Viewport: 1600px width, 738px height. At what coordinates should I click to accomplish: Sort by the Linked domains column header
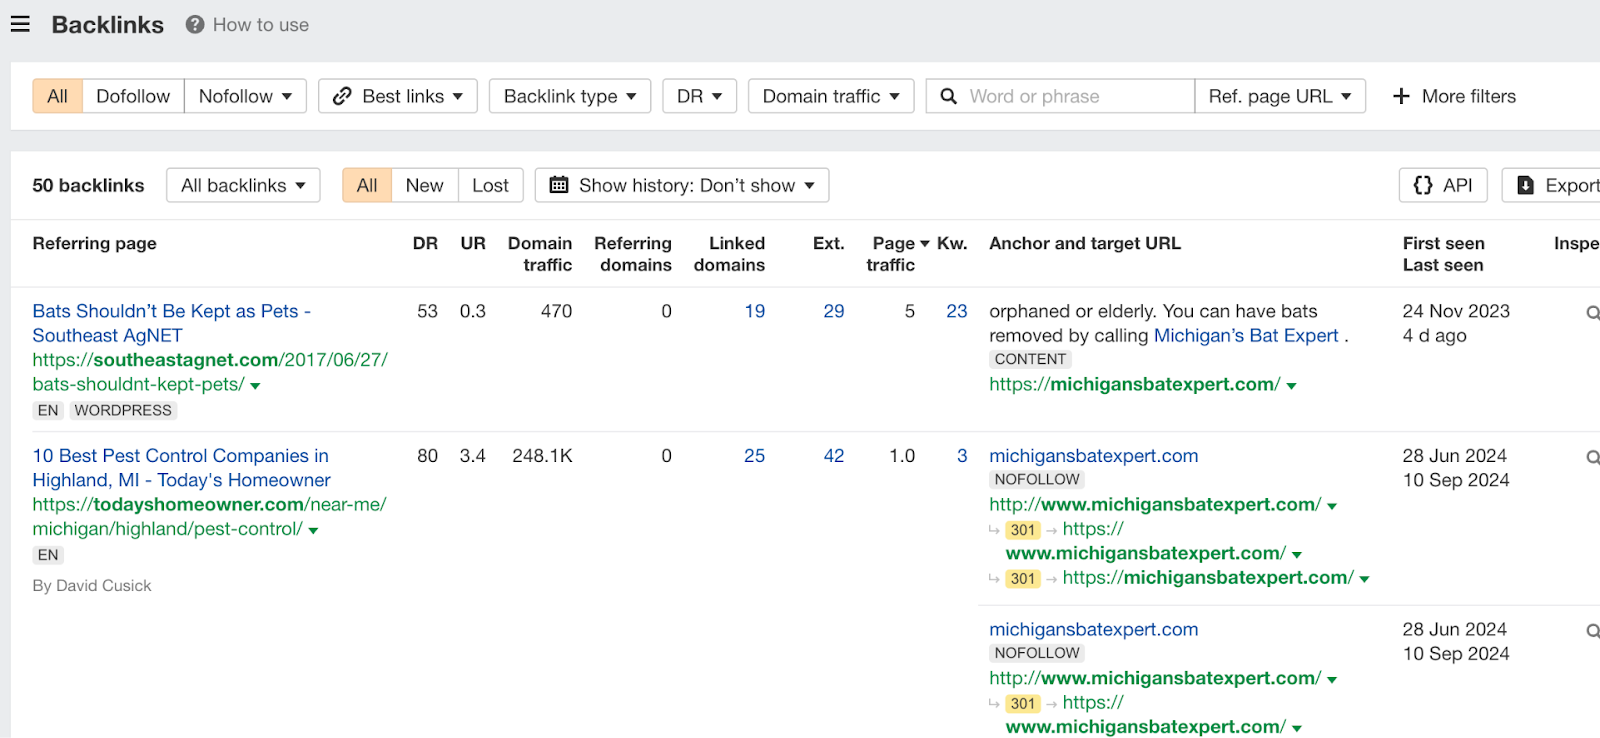[730, 254]
